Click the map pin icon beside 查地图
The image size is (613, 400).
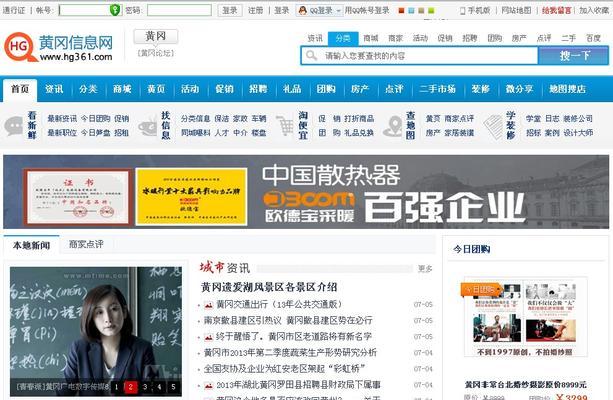pyautogui.click(x=392, y=126)
